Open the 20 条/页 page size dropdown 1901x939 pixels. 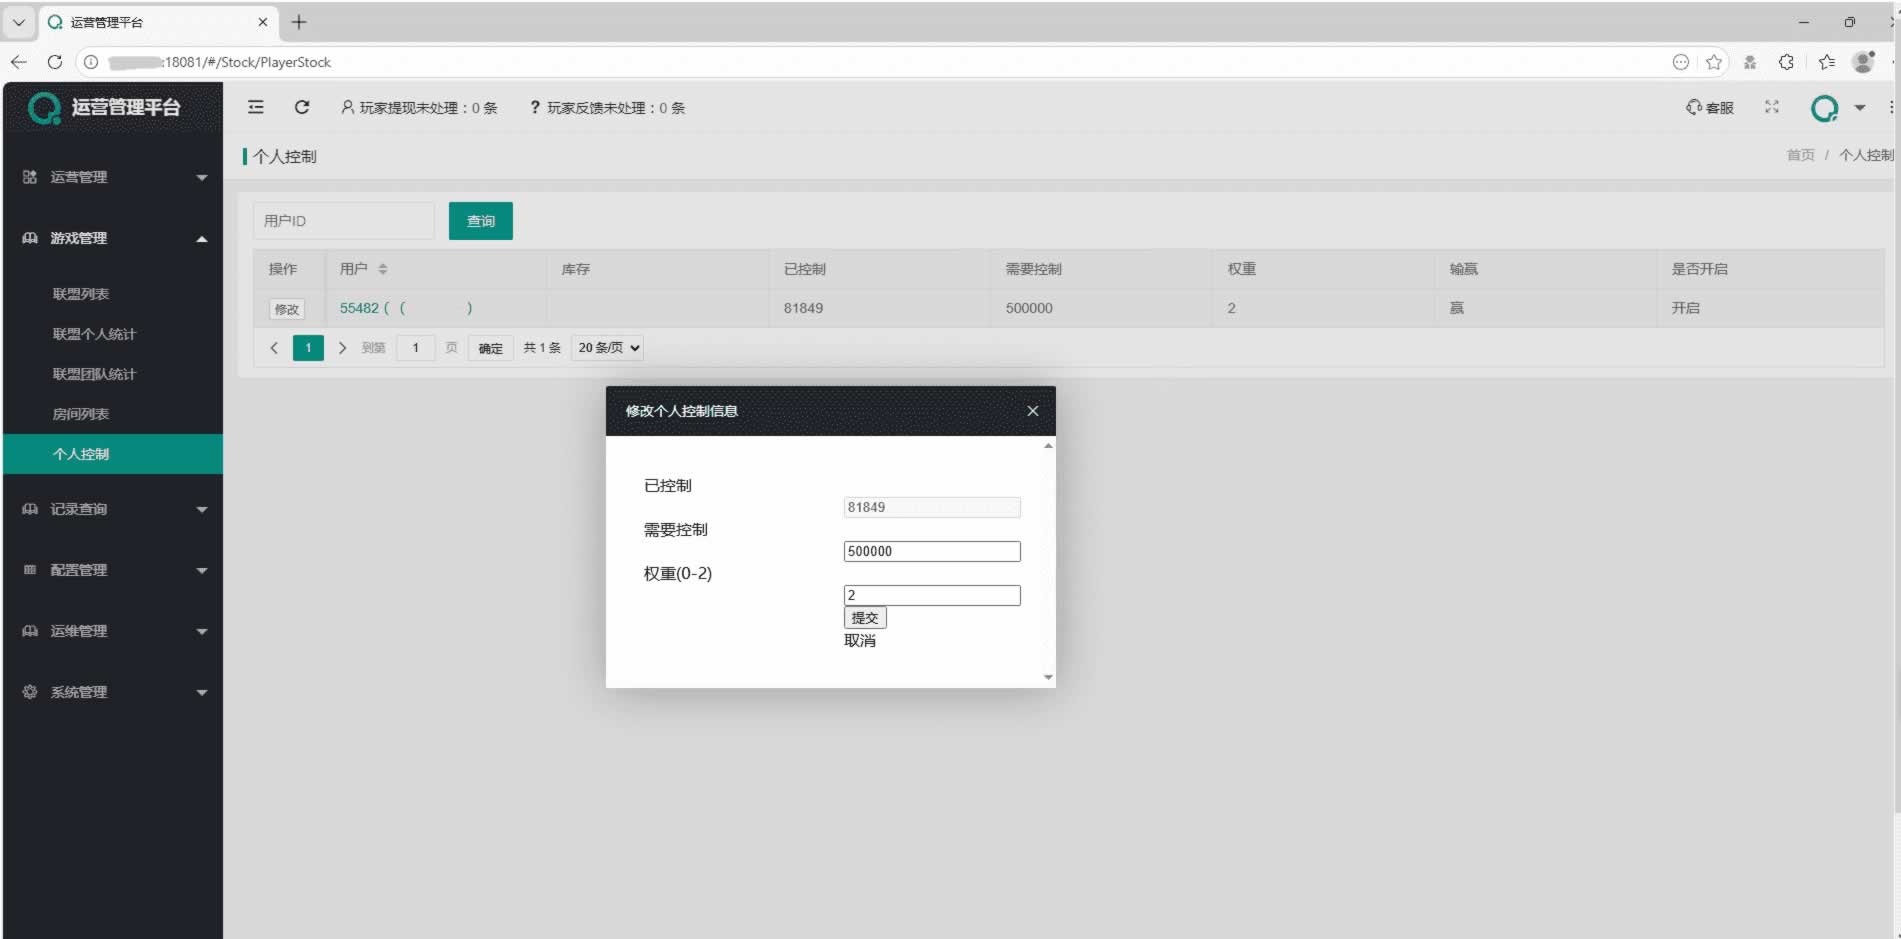coord(608,348)
